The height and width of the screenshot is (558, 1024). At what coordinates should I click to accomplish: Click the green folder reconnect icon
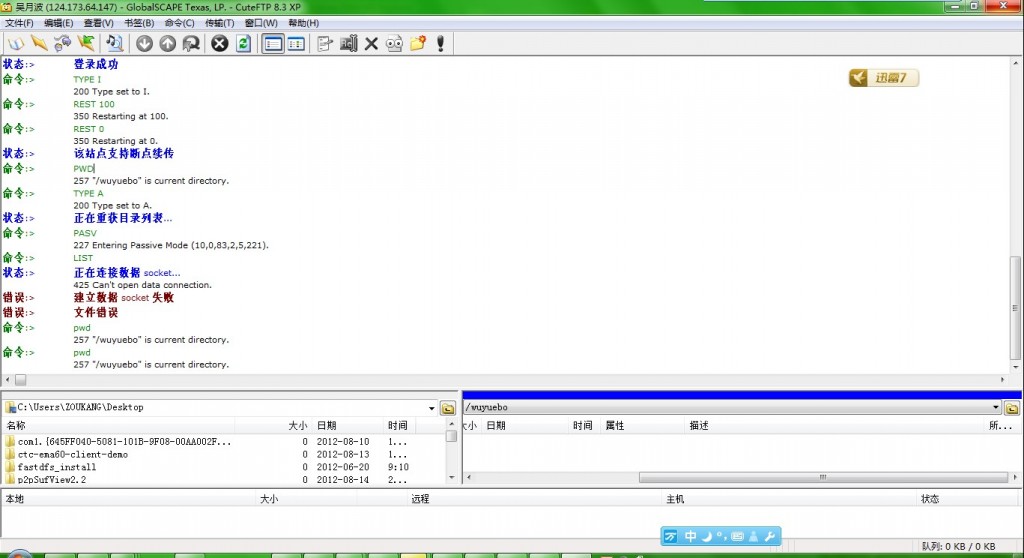coord(86,44)
